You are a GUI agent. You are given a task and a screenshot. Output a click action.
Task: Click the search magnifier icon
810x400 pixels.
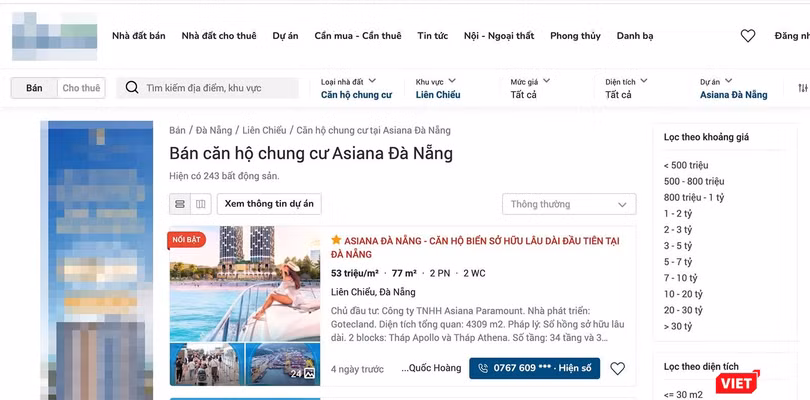tap(132, 87)
